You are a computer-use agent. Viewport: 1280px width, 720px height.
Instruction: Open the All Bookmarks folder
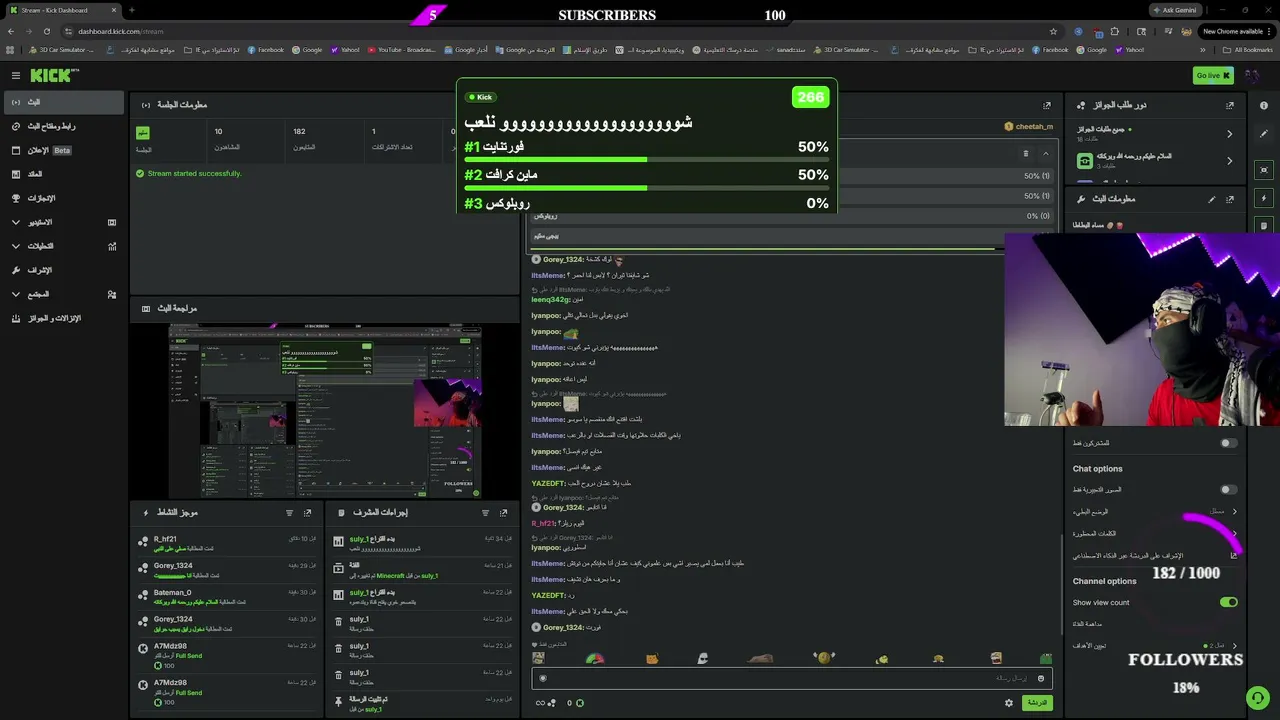pos(1248,50)
